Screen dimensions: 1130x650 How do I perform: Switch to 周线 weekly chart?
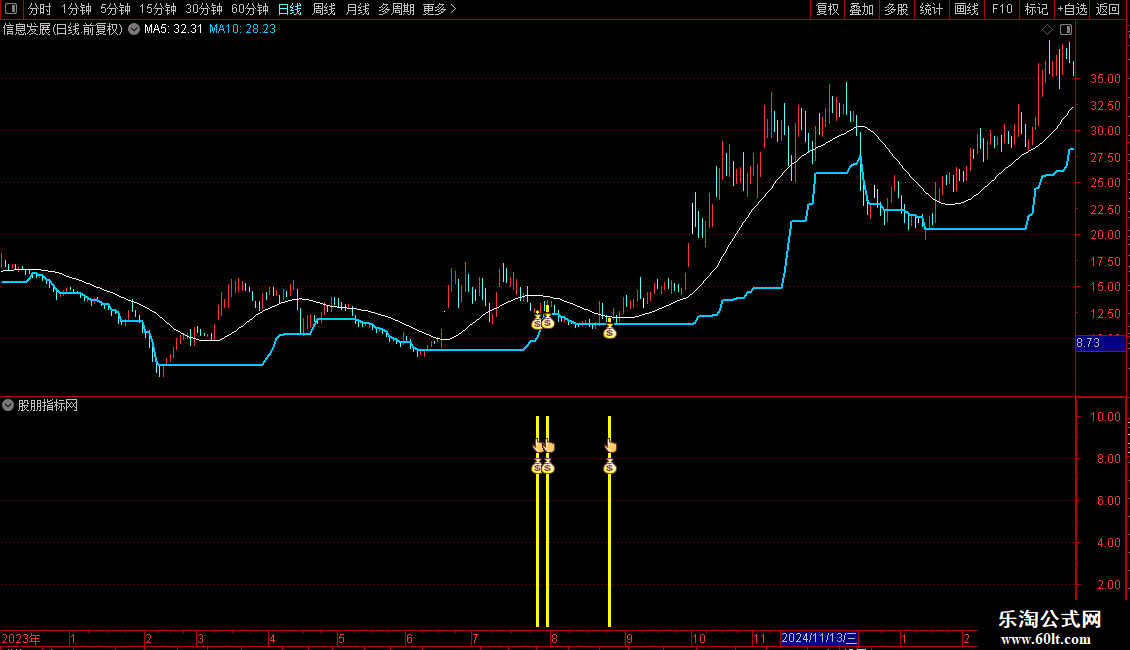[x=324, y=9]
